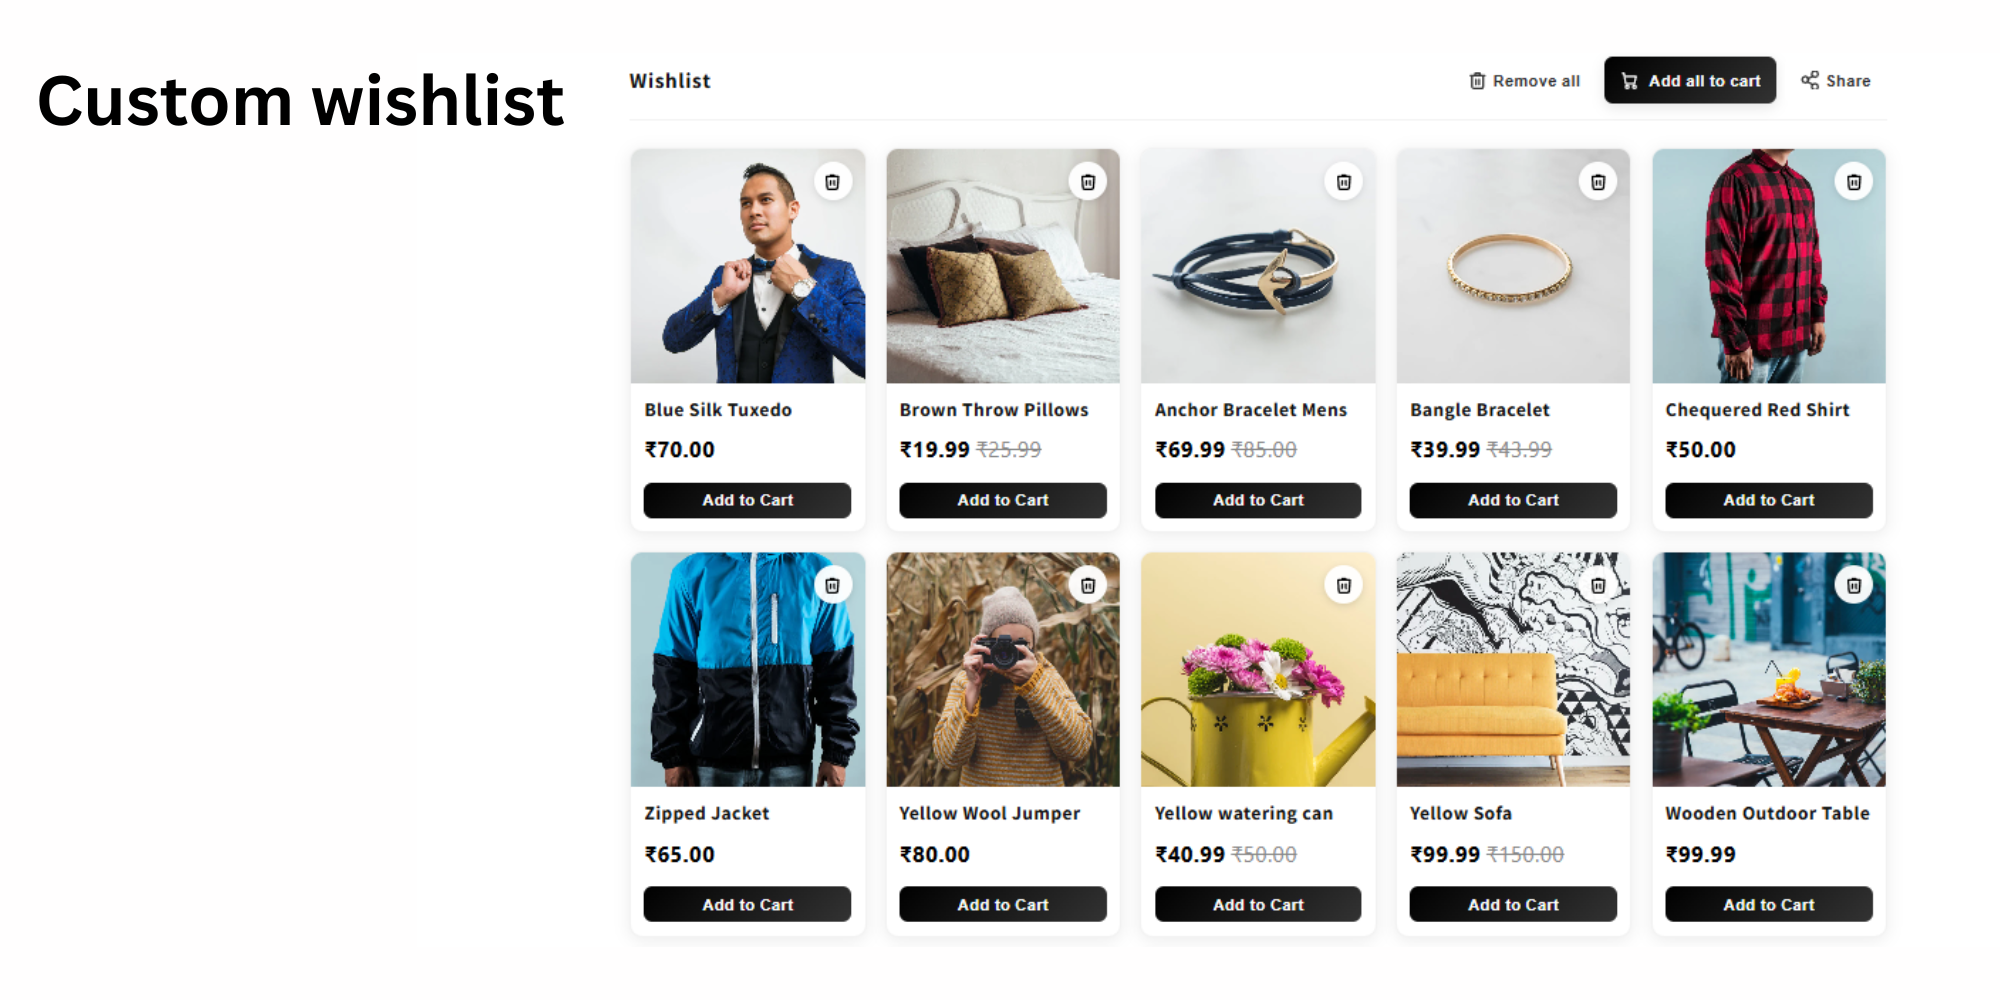Delete Chequered Red Shirt via trash icon
2000x1000 pixels.
(x=1854, y=181)
